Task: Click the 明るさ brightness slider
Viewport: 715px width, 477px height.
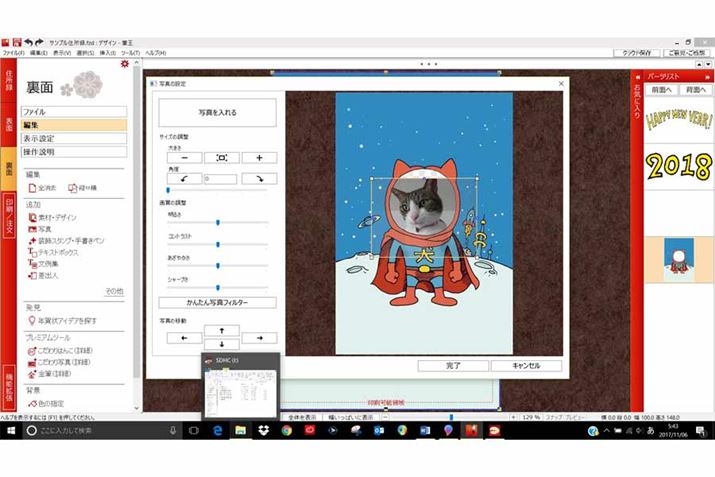Action: 218,223
